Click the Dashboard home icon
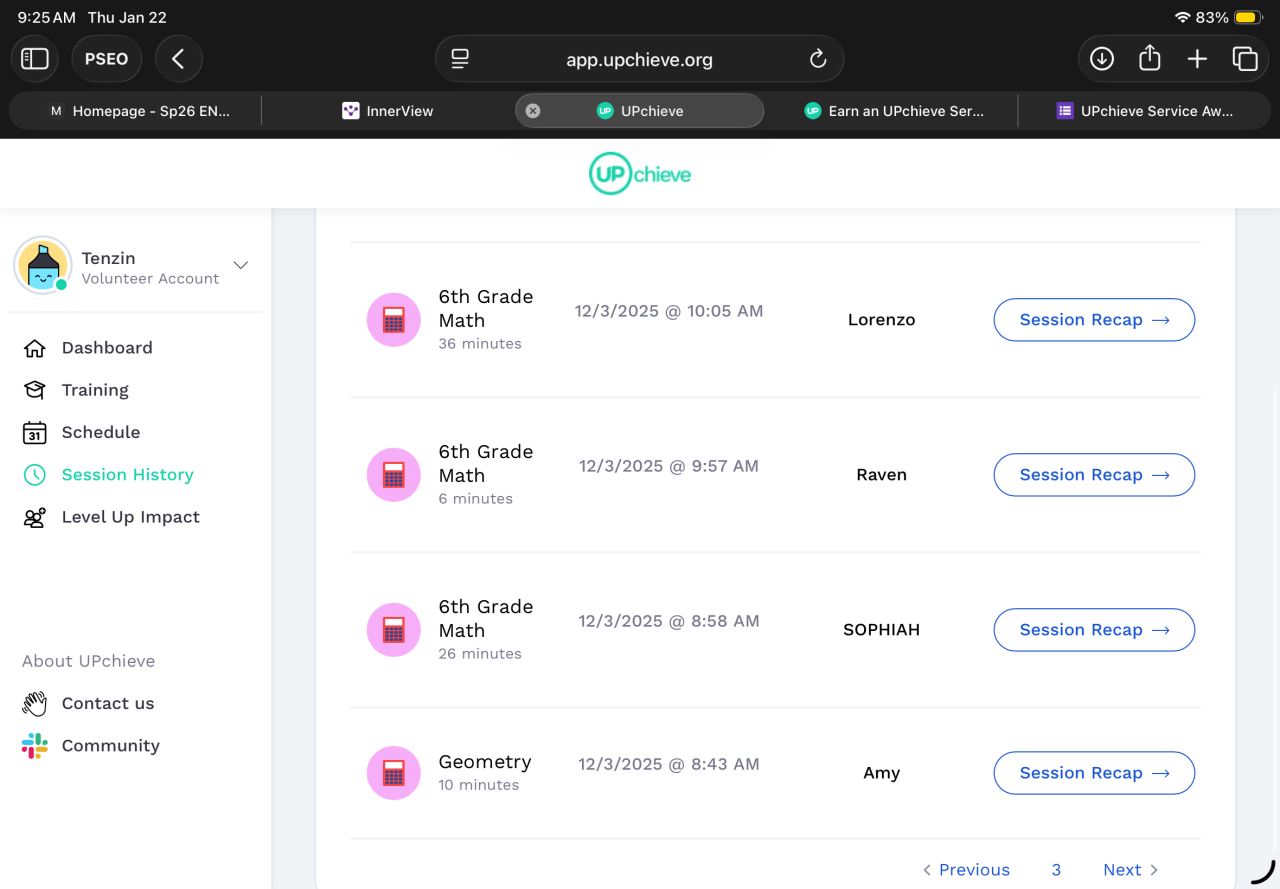Image resolution: width=1280 pixels, height=889 pixels. click(x=35, y=348)
